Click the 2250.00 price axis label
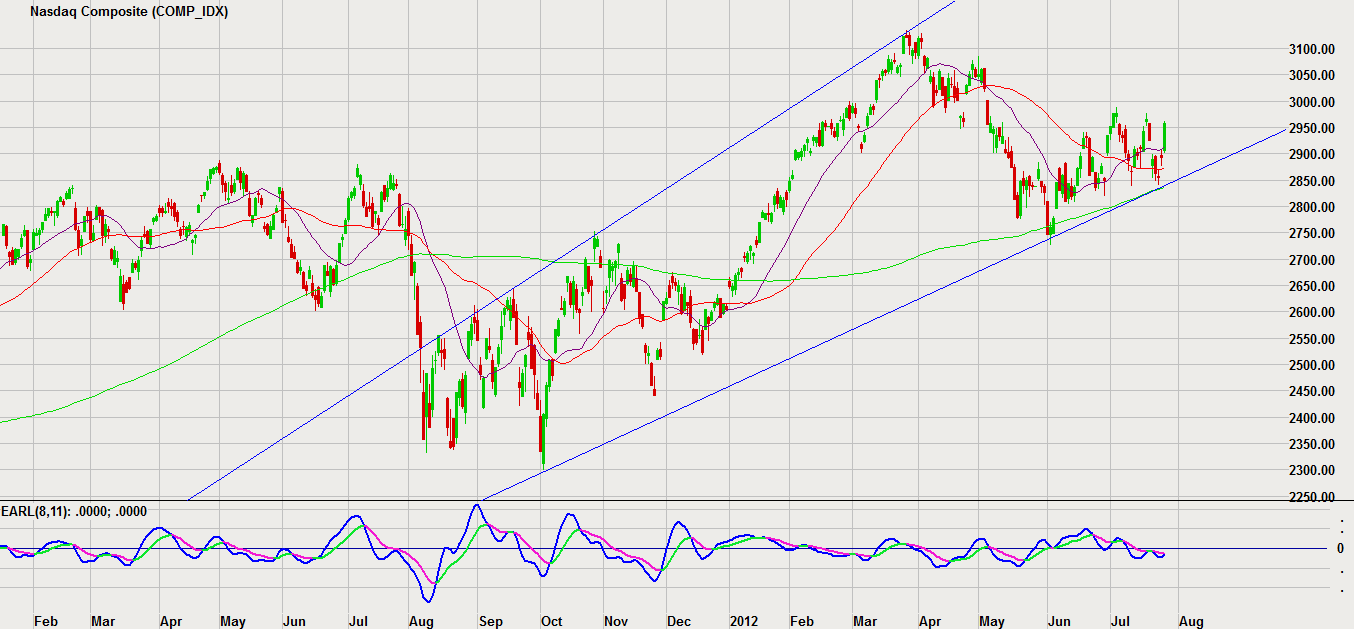The height and width of the screenshot is (629, 1354). click(x=1313, y=497)
